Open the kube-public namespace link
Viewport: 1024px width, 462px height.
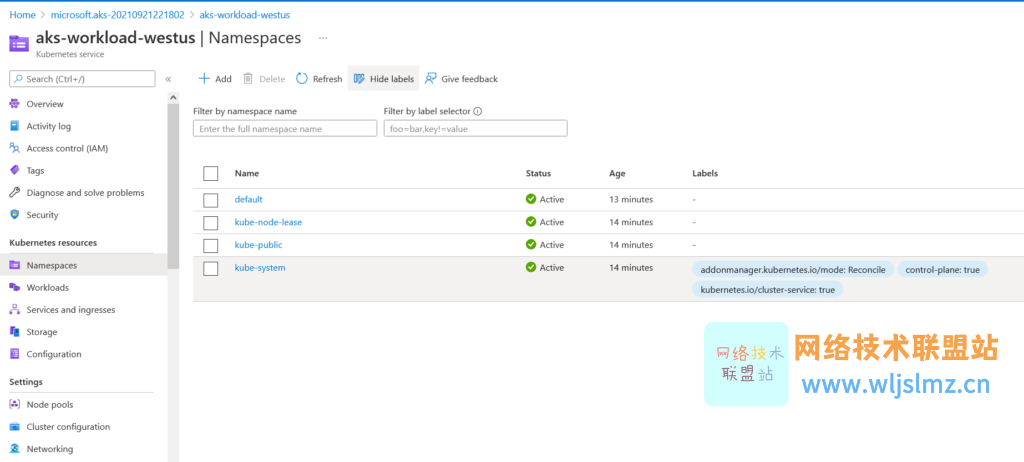point(259,244)
